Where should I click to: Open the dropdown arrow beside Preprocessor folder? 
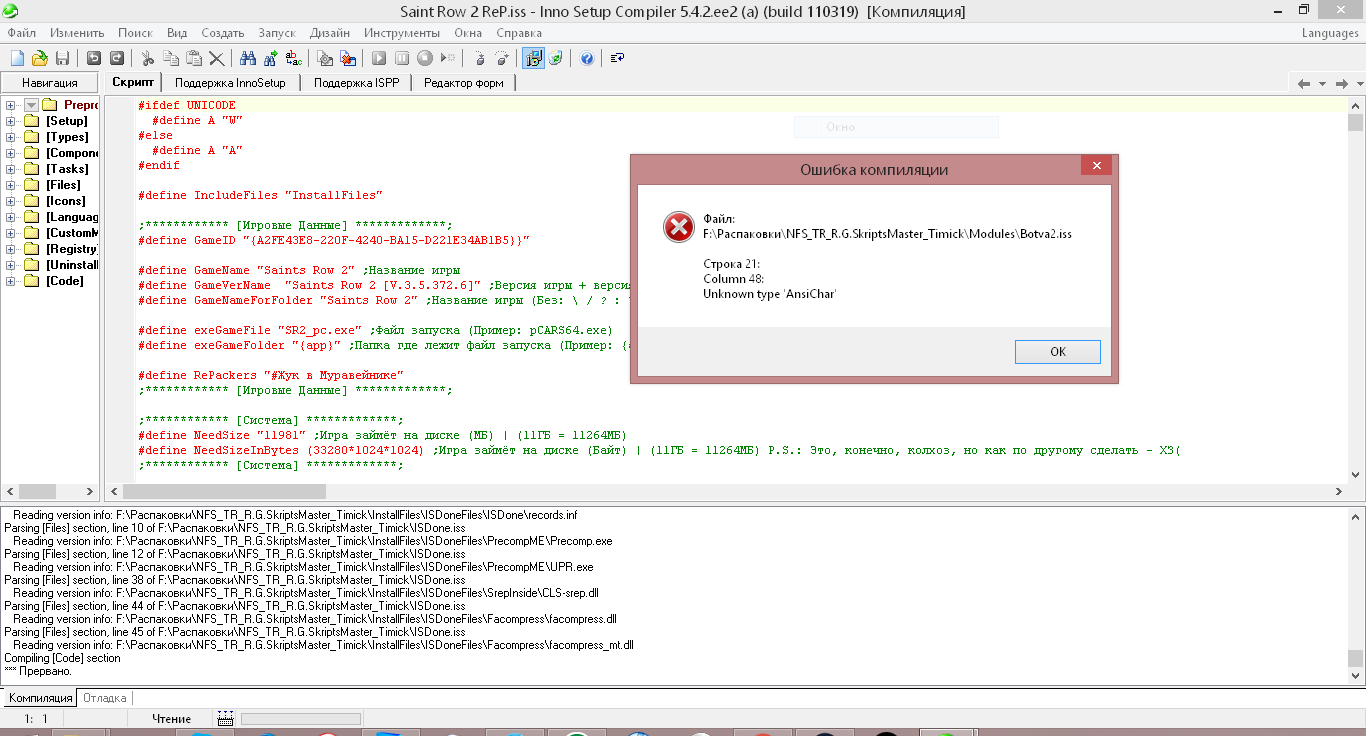[31, 105]
